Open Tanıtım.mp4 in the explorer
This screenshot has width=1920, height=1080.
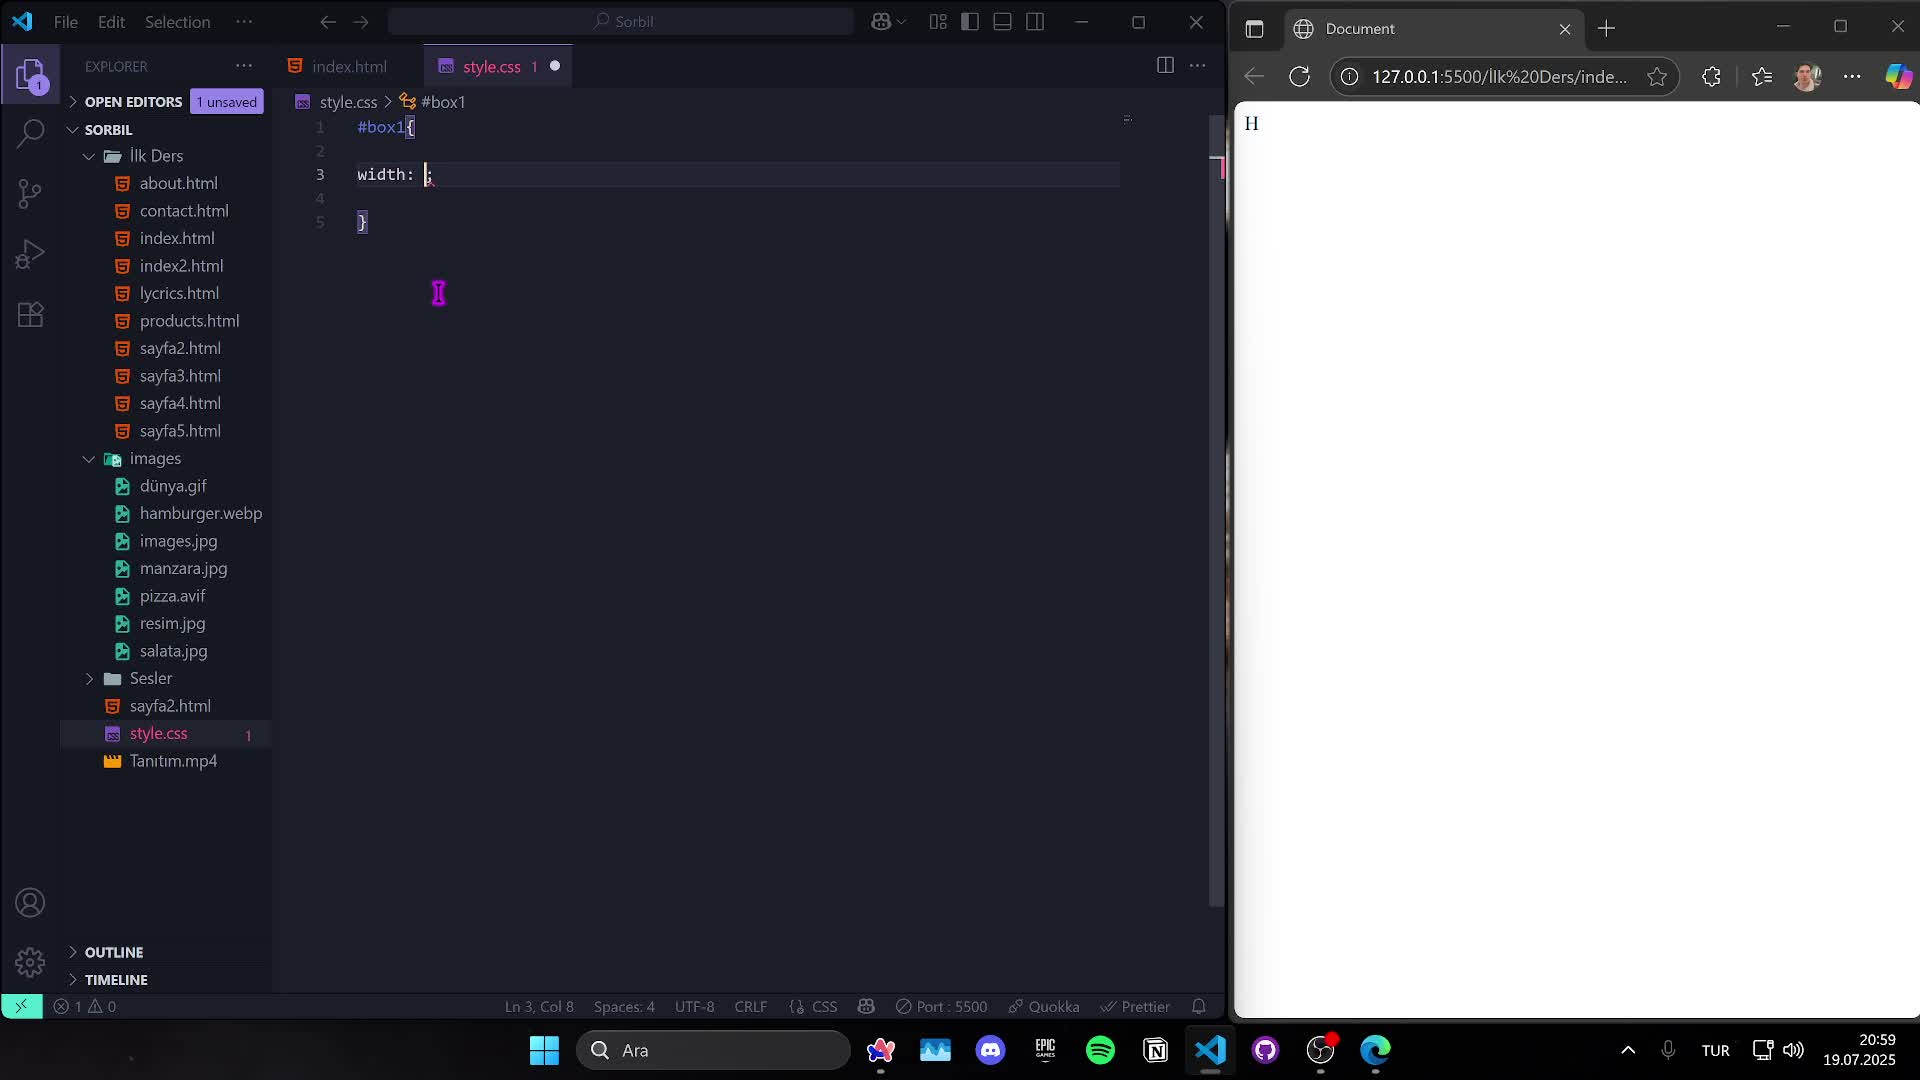click(x=173, y=761)
